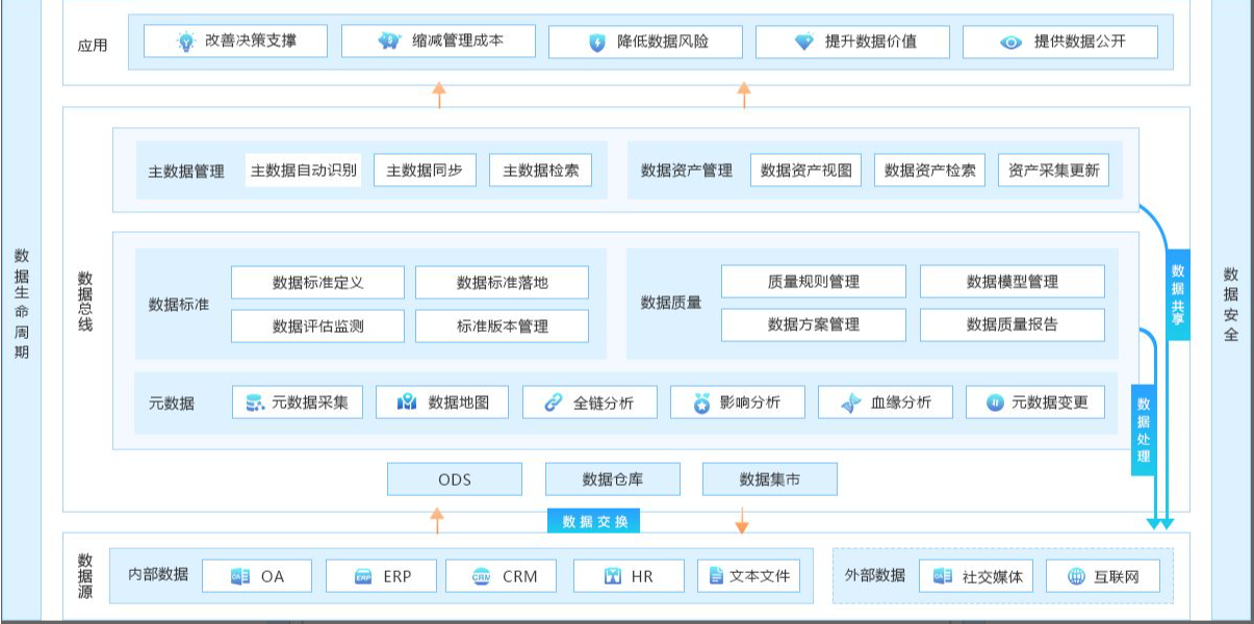Click the 数据评估监测 box

(318, 326)
